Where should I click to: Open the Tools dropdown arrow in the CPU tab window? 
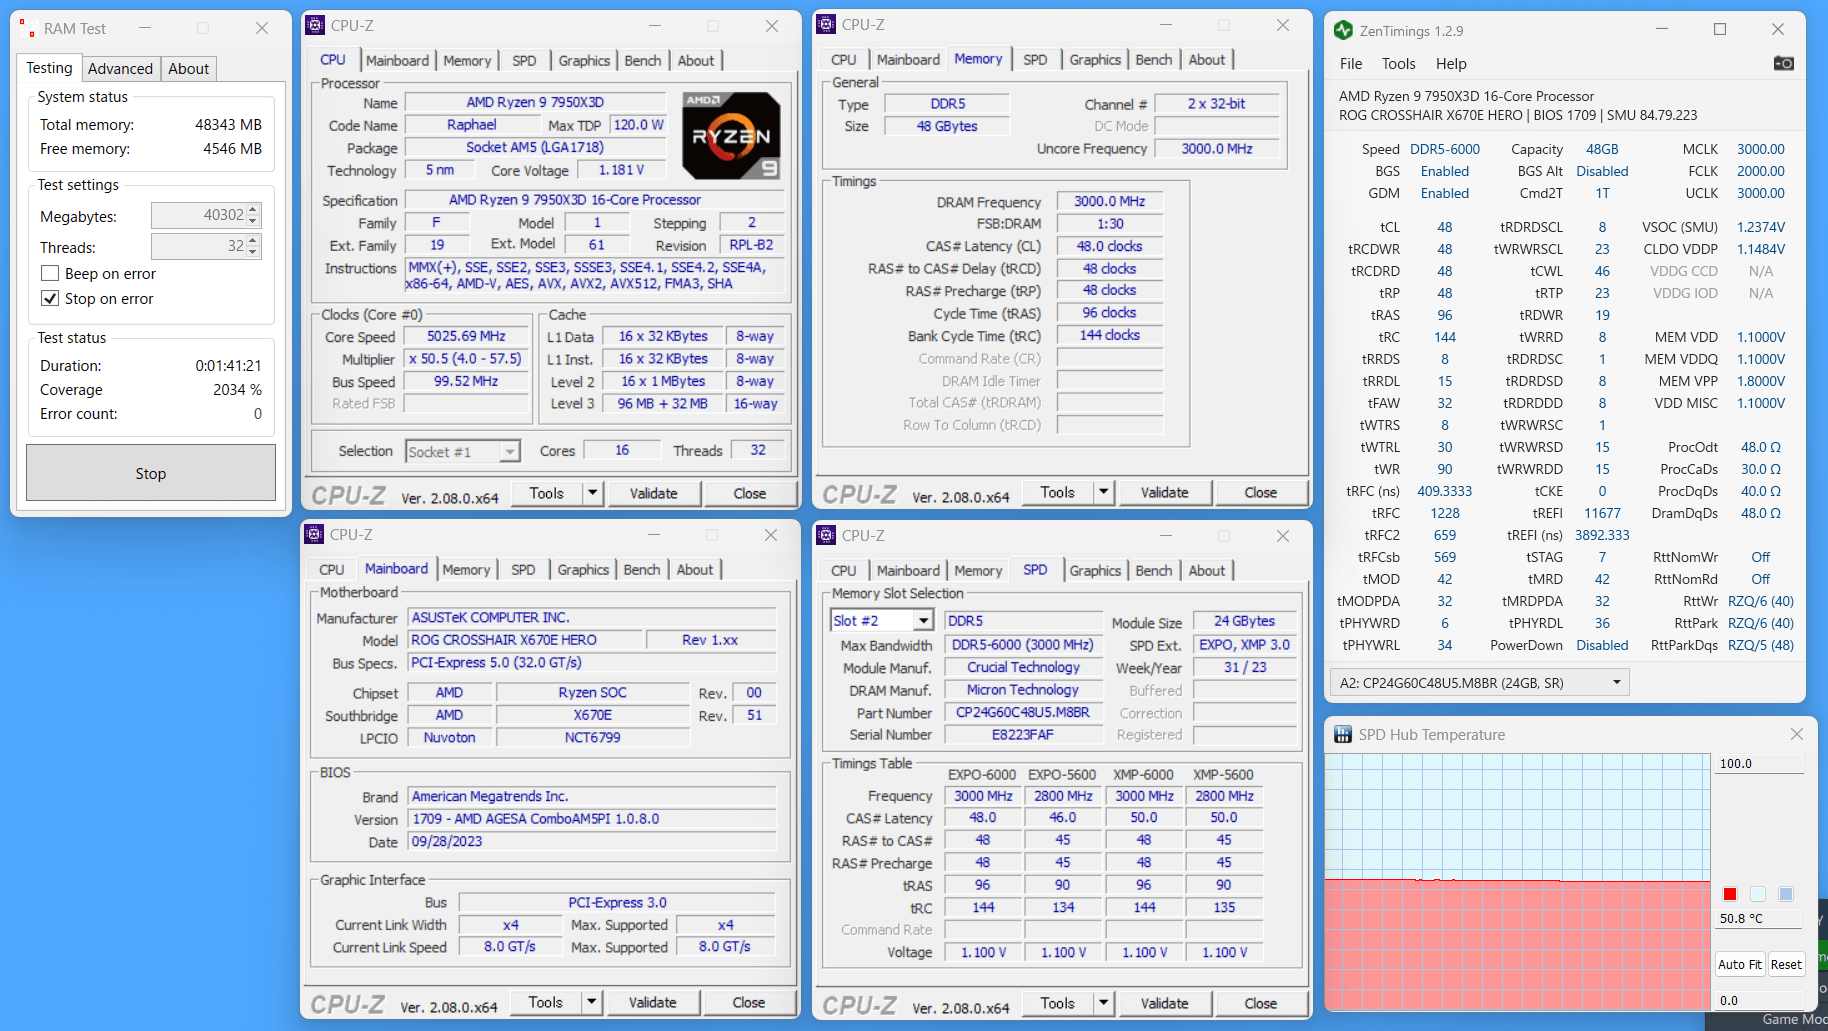coord(592,493)
